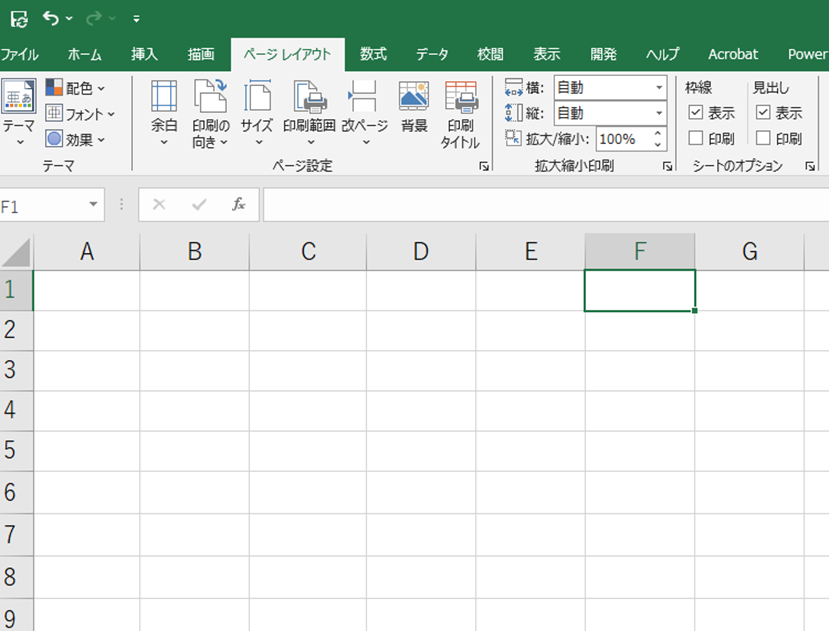829x631 pixels.
Task: Open the ホーム (Home) ribbon tab
Action: click(85, 54)
